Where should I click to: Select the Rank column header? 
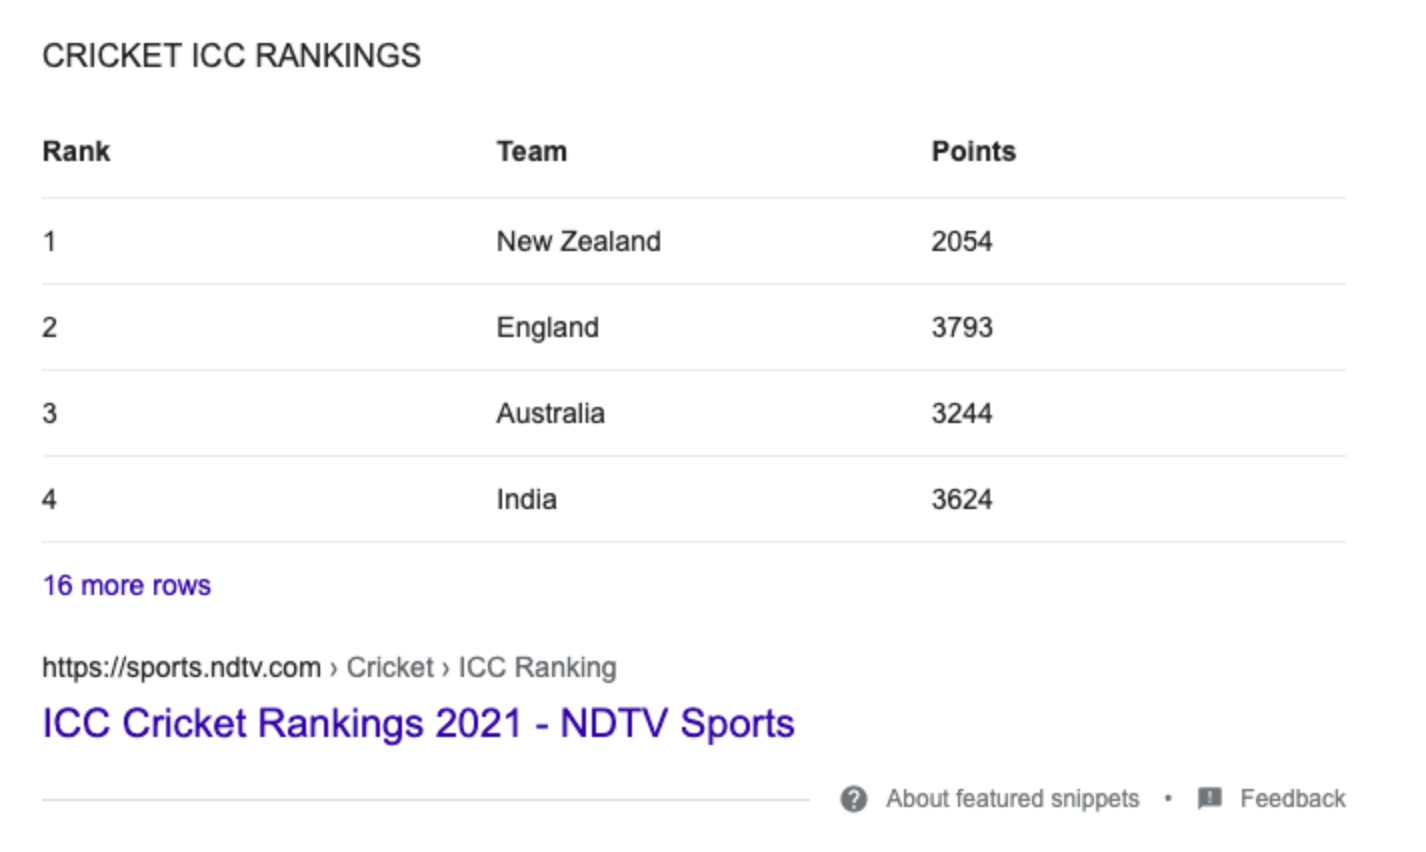coord(76,151)
